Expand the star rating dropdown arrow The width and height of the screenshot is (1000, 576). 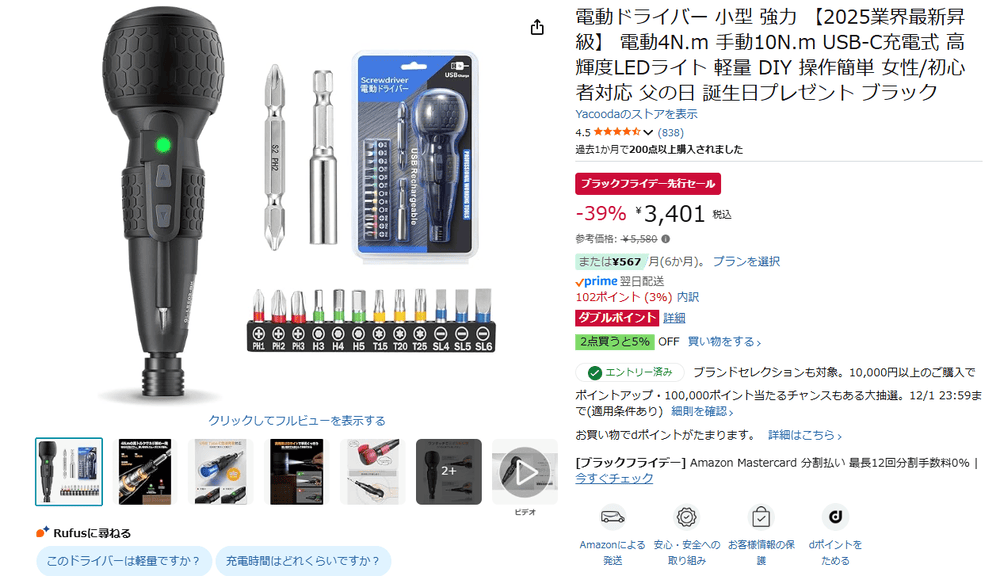pyautogui.click(x=648, y=133)
